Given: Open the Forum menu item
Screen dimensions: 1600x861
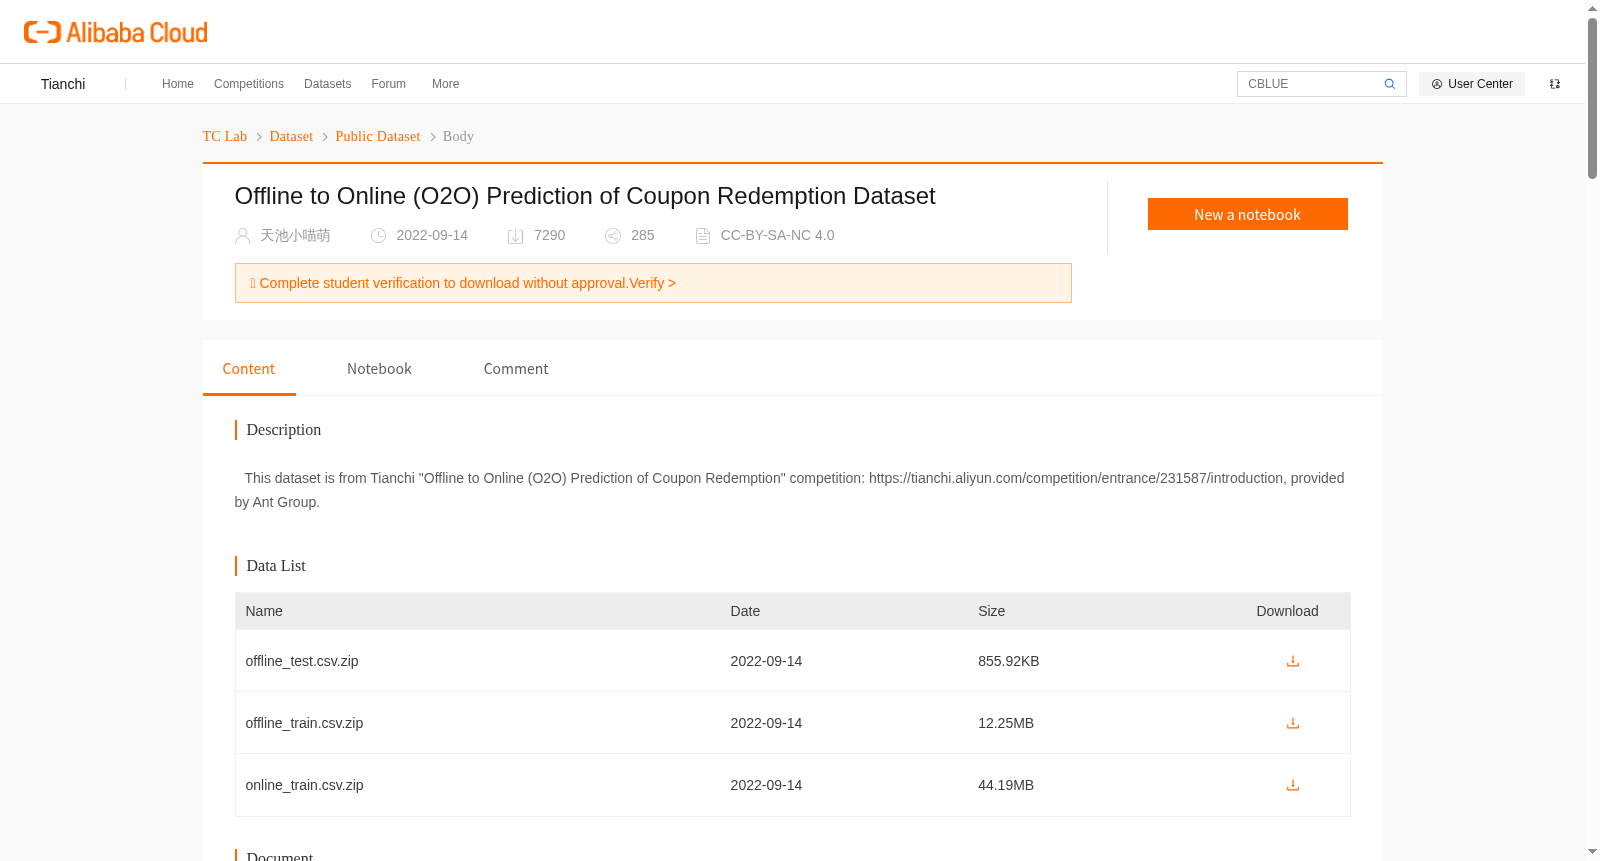Looking at the screenshot, I should [389, 84].
